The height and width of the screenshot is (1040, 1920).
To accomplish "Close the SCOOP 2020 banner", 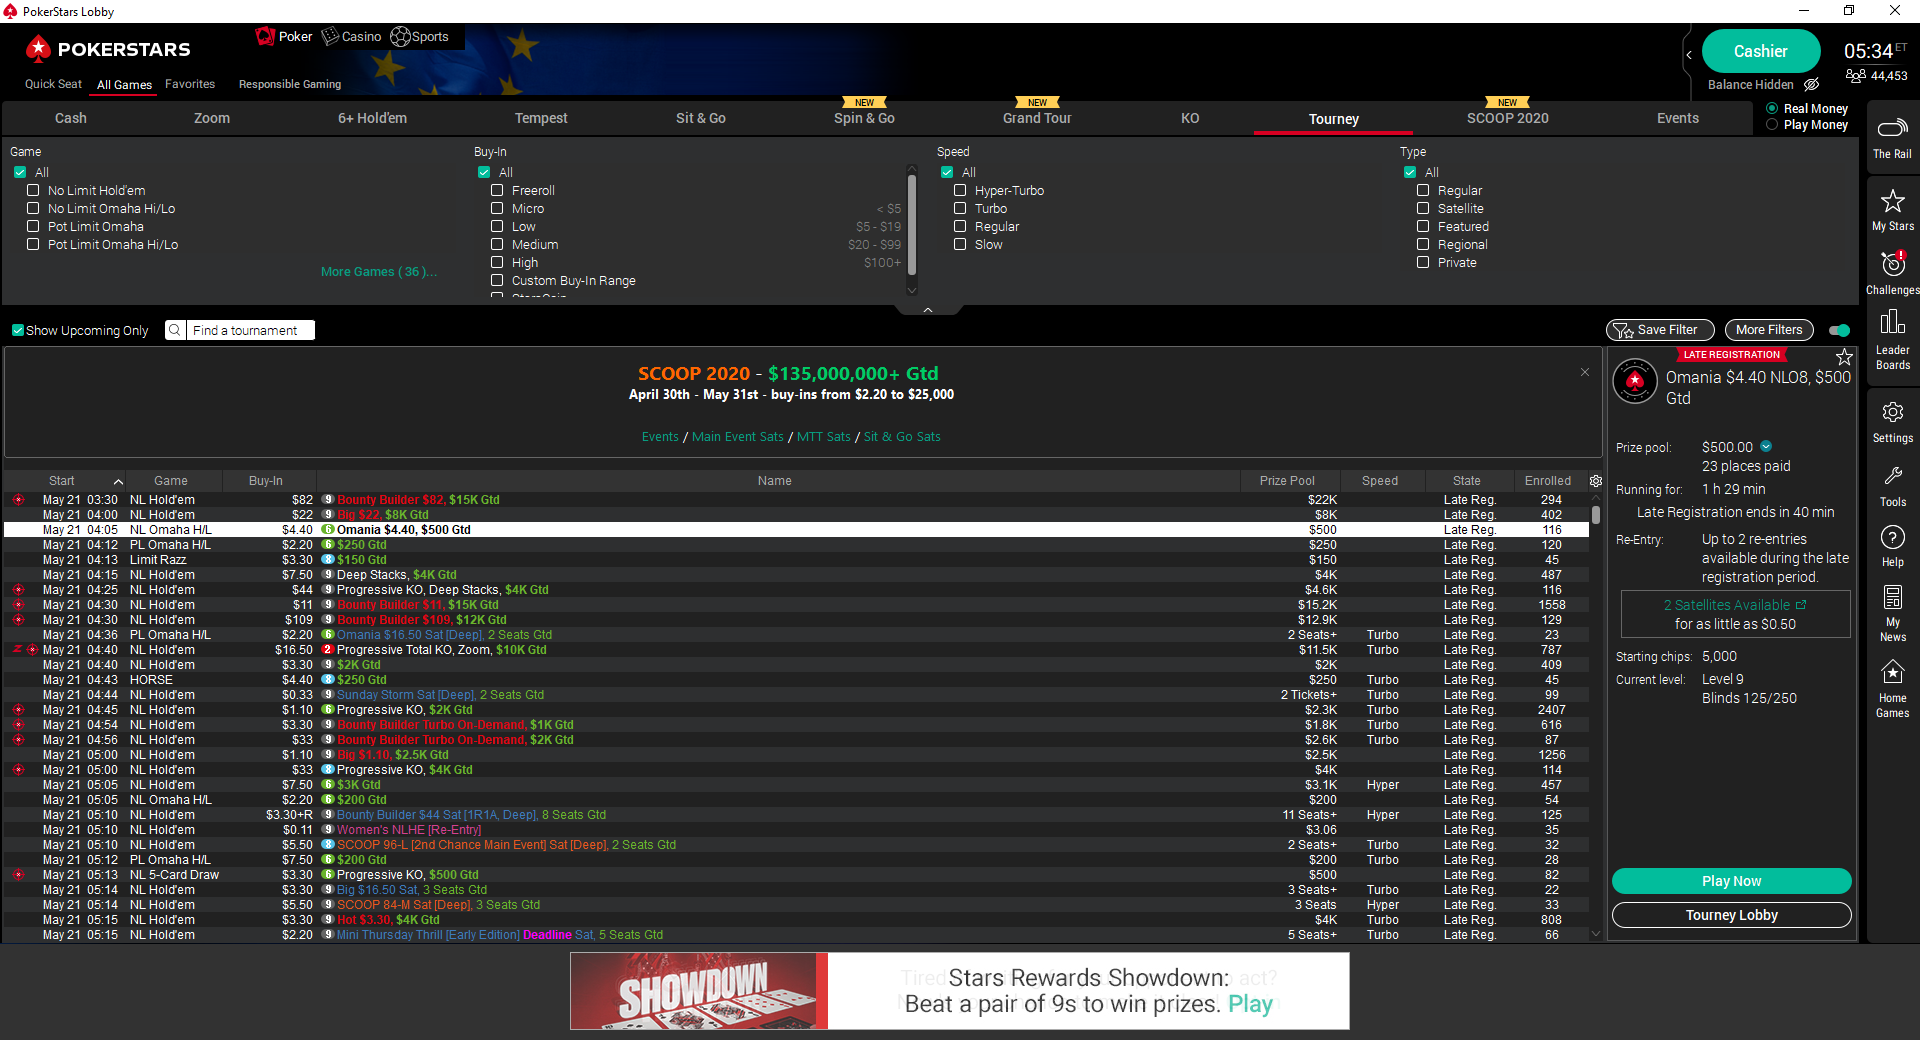I will [1585, 372].
